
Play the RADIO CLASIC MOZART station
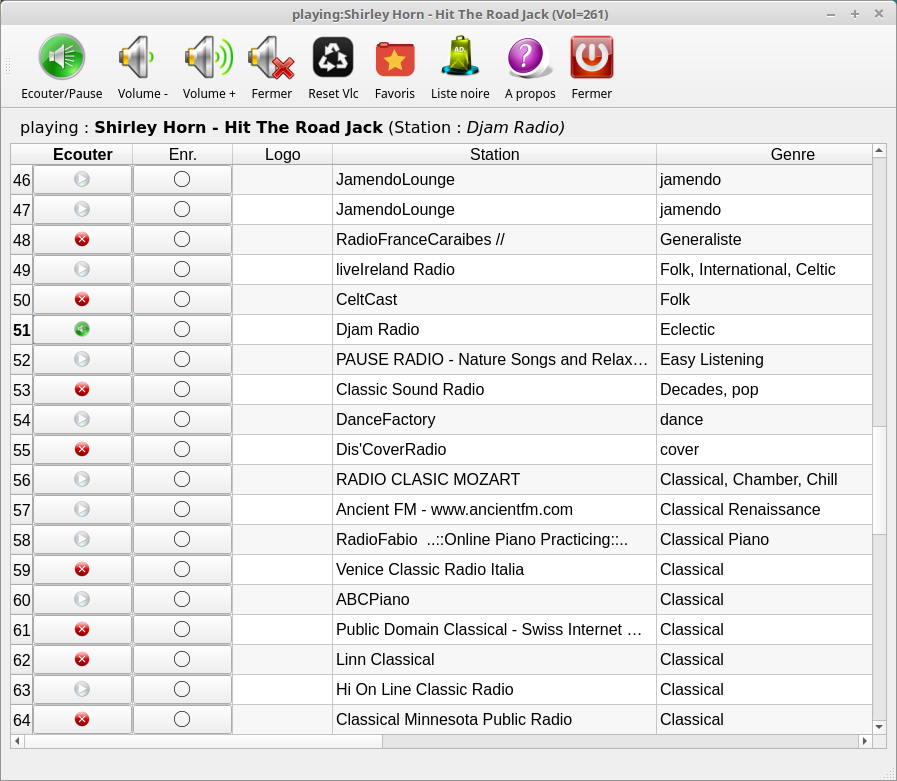click(82, 479)
